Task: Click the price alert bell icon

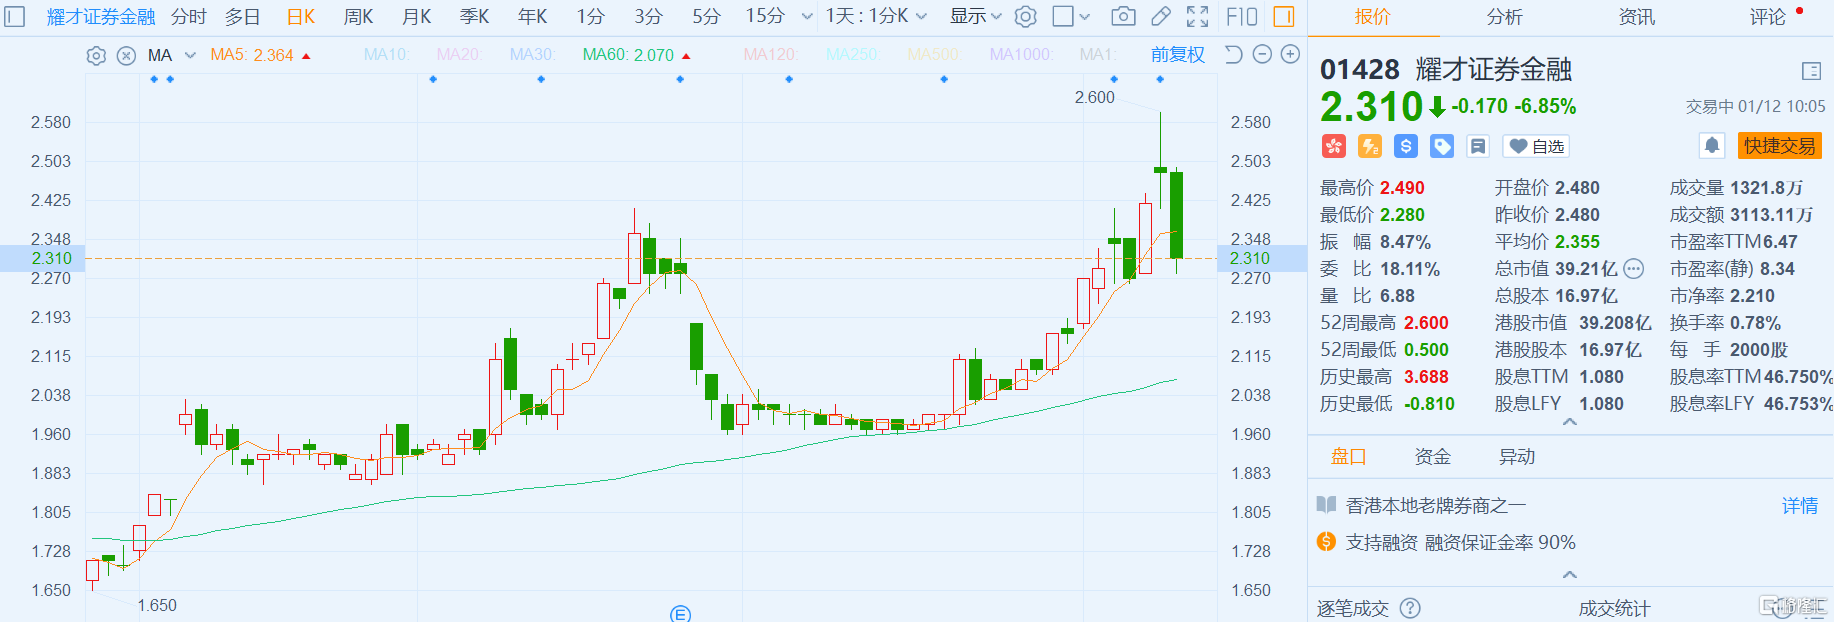Action: pyautogui.click(x=1712, y=146)
